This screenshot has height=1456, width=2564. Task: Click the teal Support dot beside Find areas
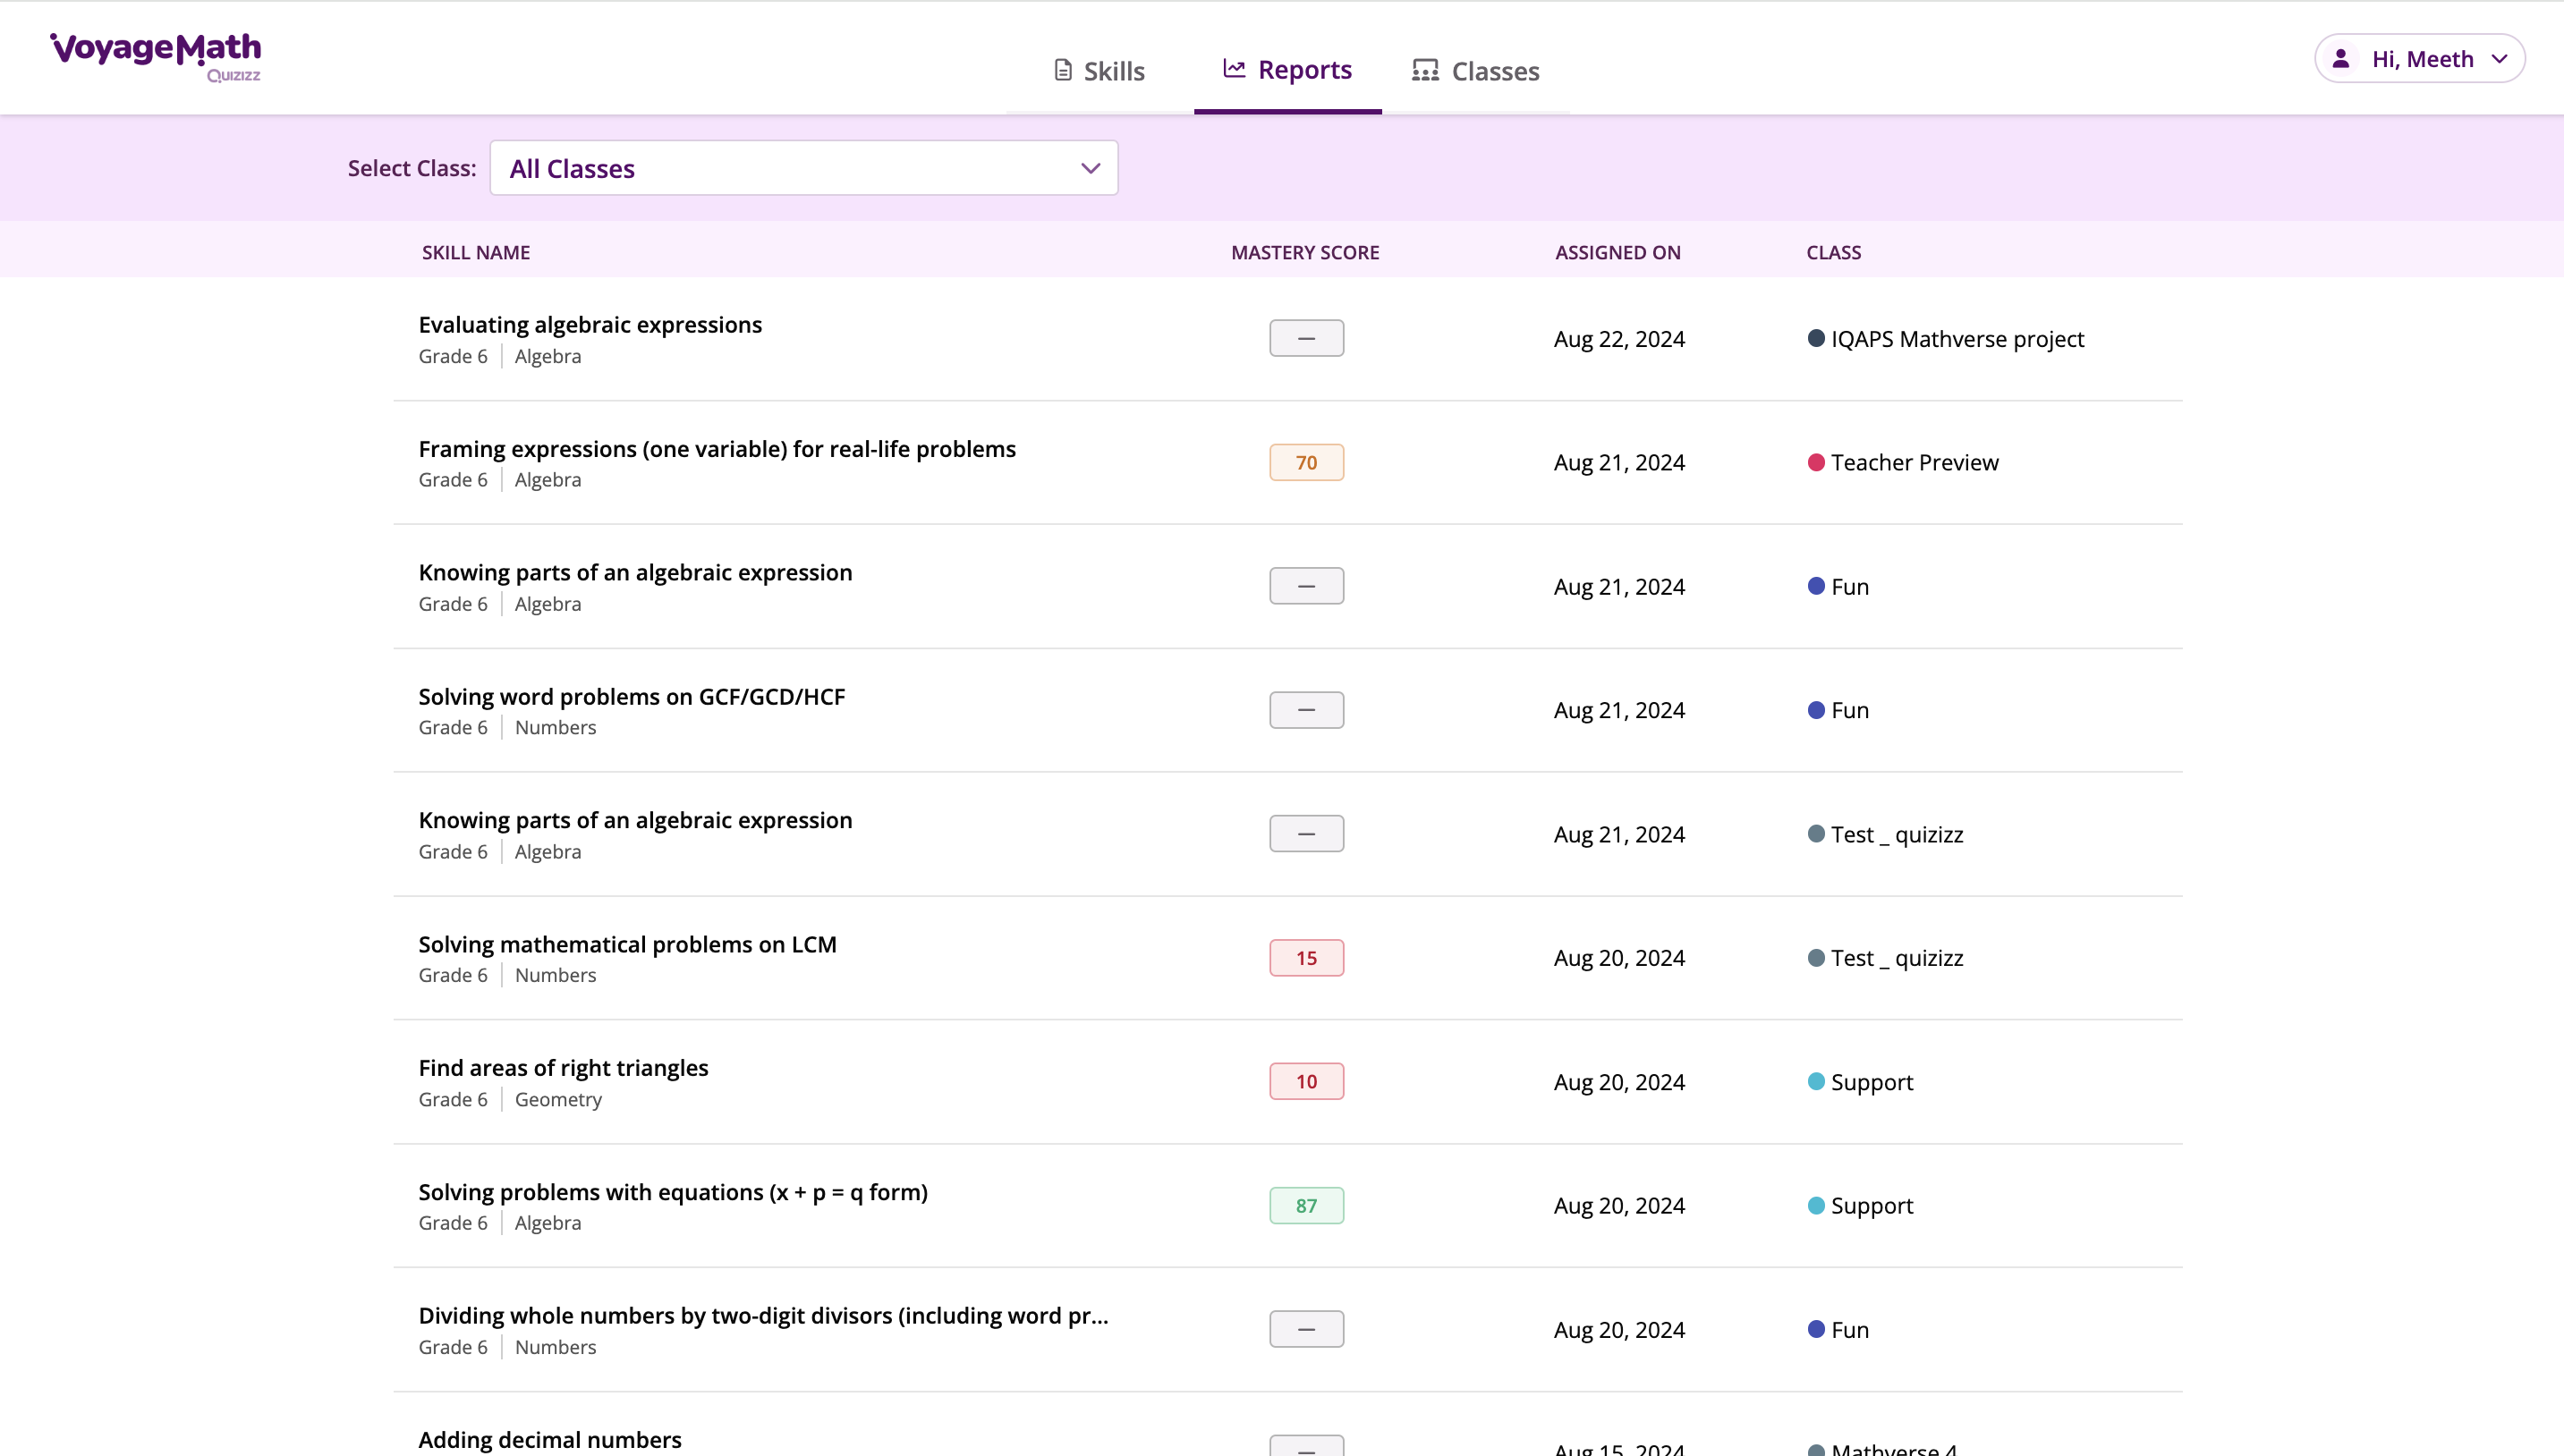pyautogui.click(x=1816, y=1081)
